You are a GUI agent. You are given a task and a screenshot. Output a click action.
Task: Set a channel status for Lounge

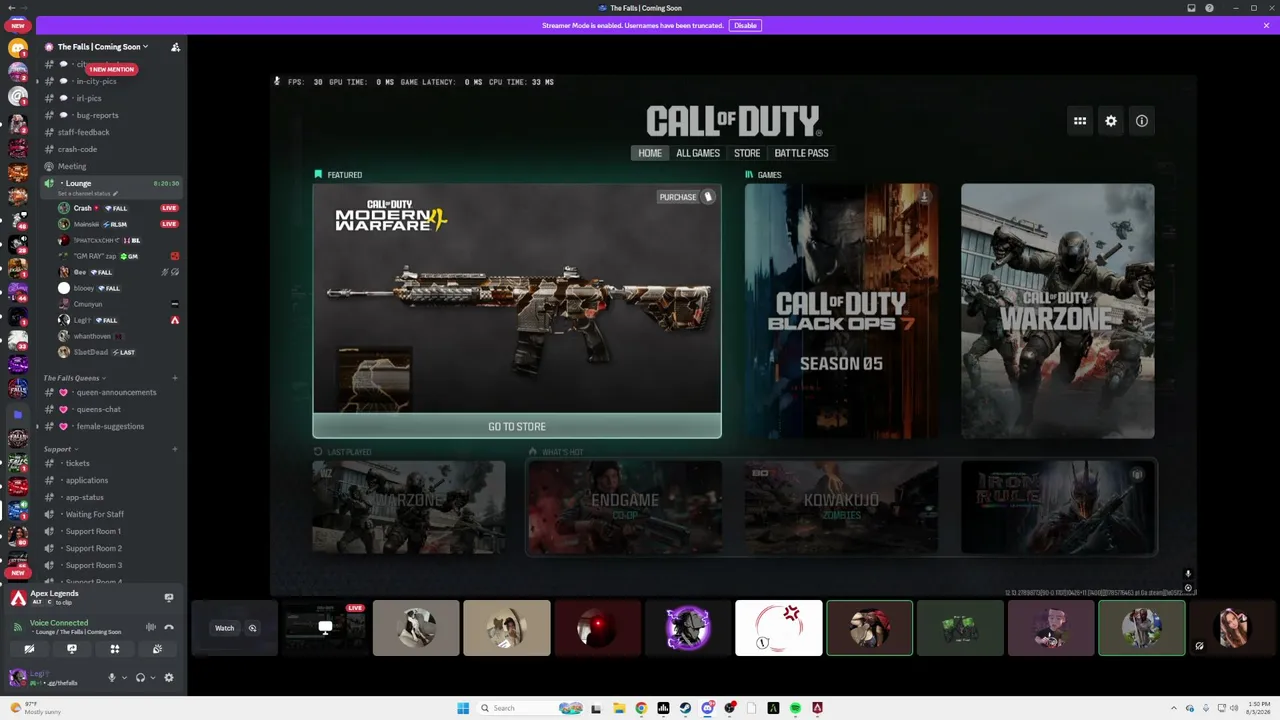(x=88, y=193)
